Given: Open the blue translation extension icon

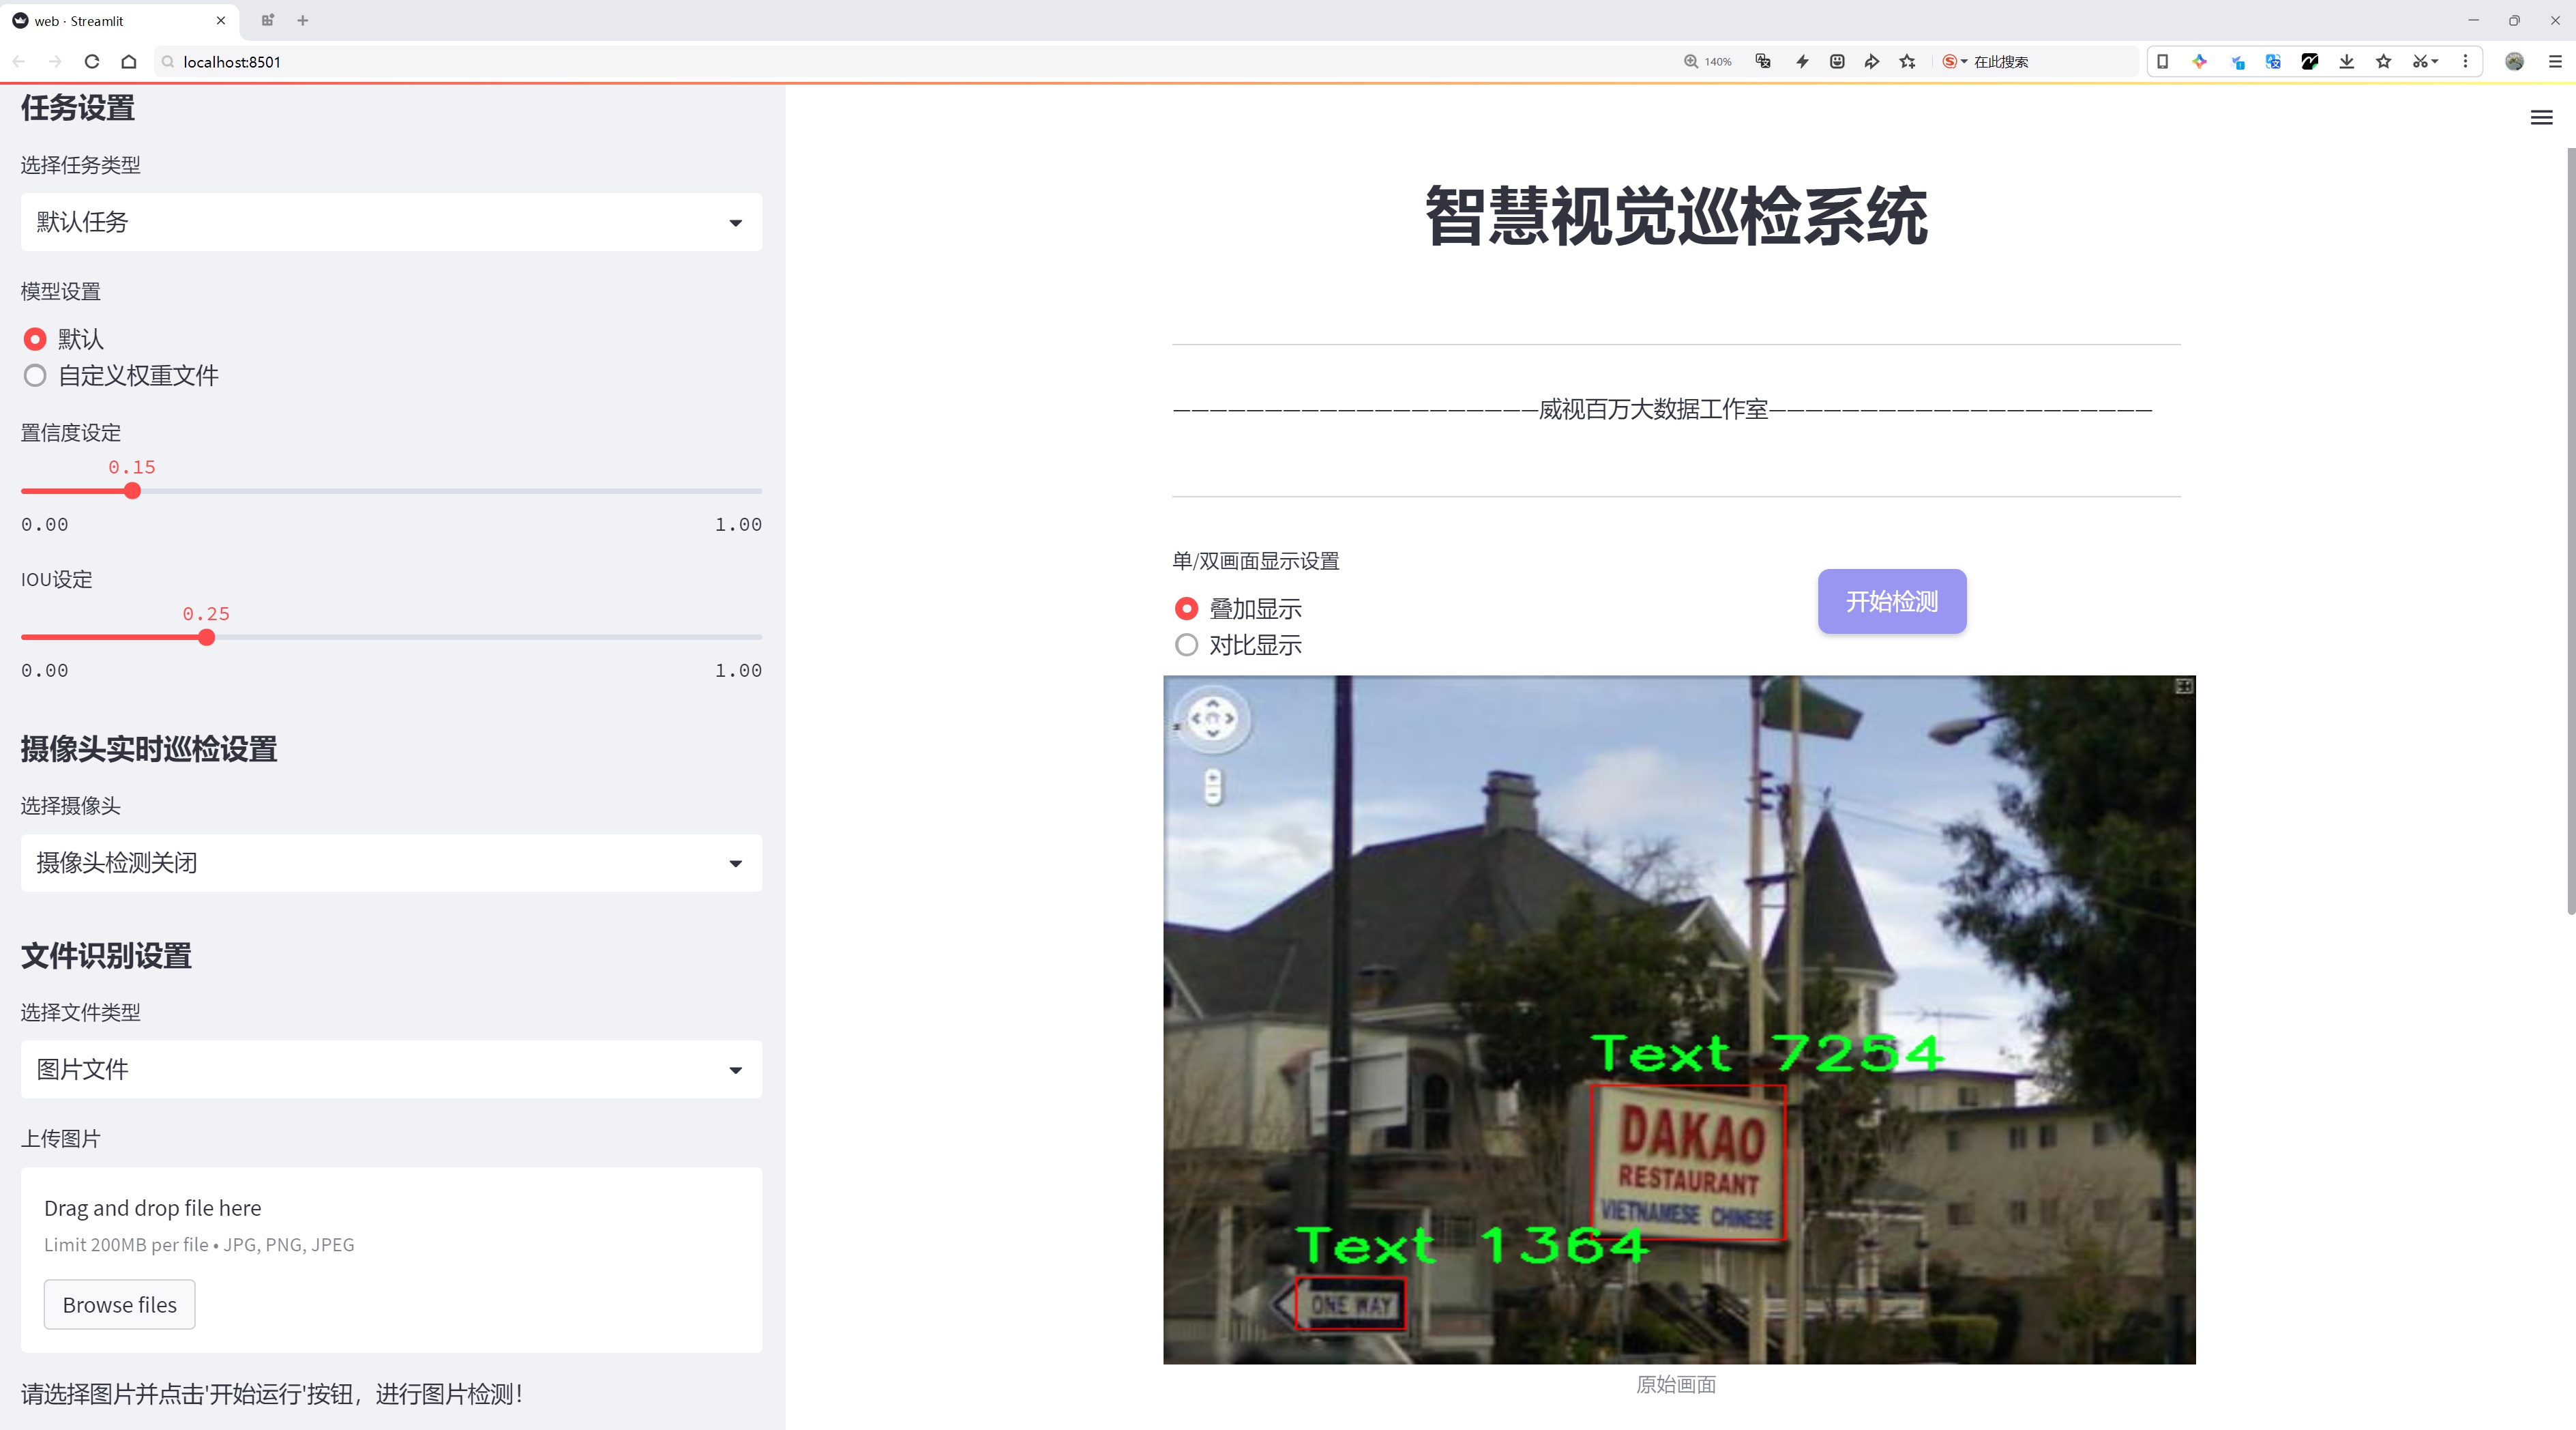Looking at the screenshot, I should click(x=2273, y=61).
